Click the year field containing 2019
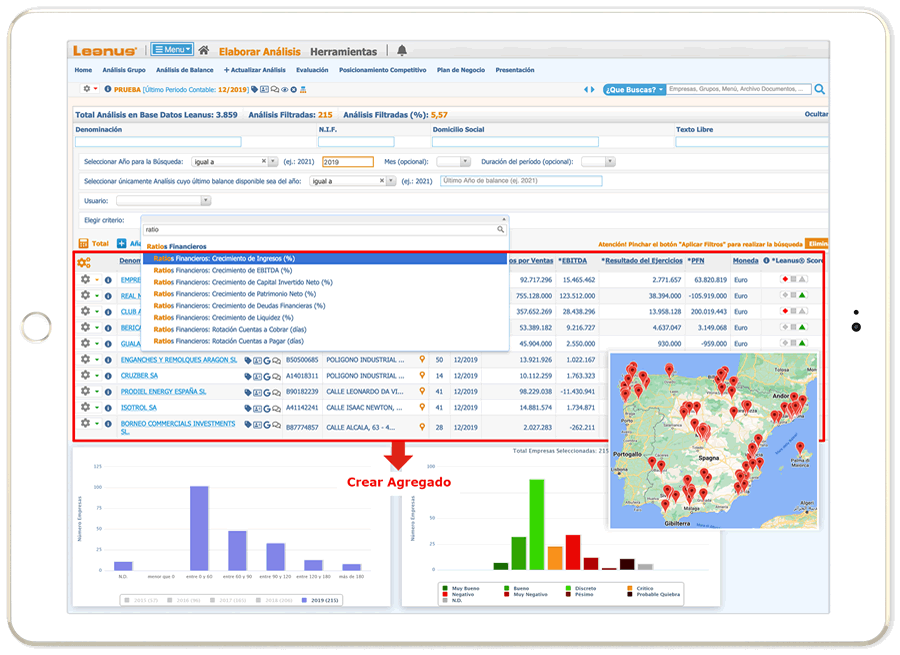The image size is (900, 655). pos(348,162)
